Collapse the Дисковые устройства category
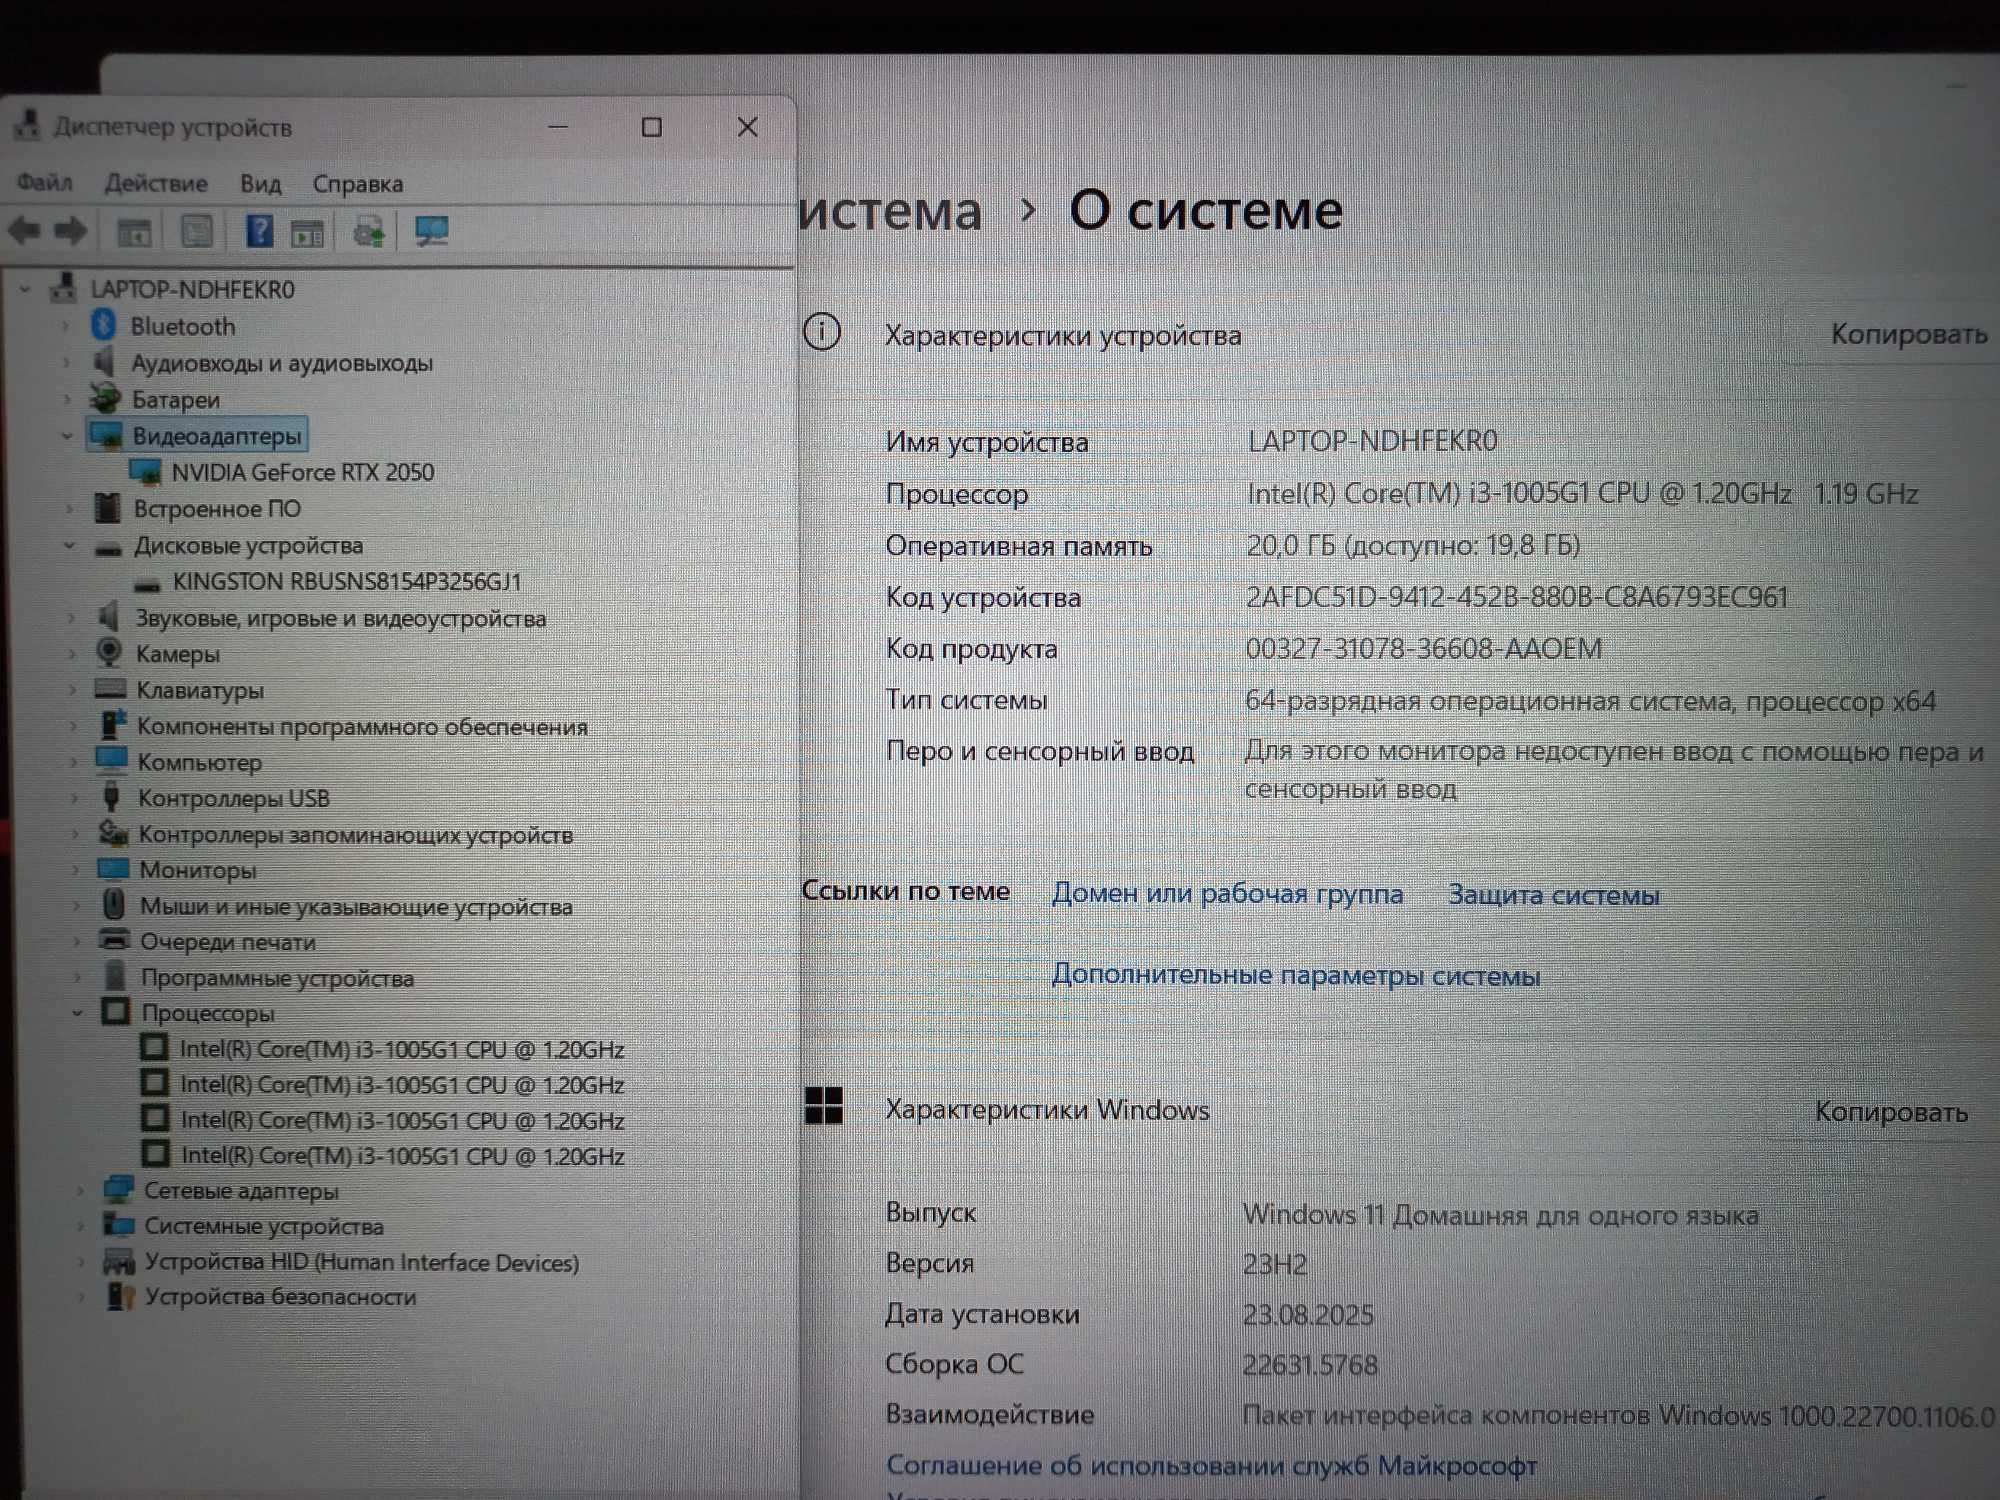The height and width of the screenshot is (1500, 2000). (69, 545)
